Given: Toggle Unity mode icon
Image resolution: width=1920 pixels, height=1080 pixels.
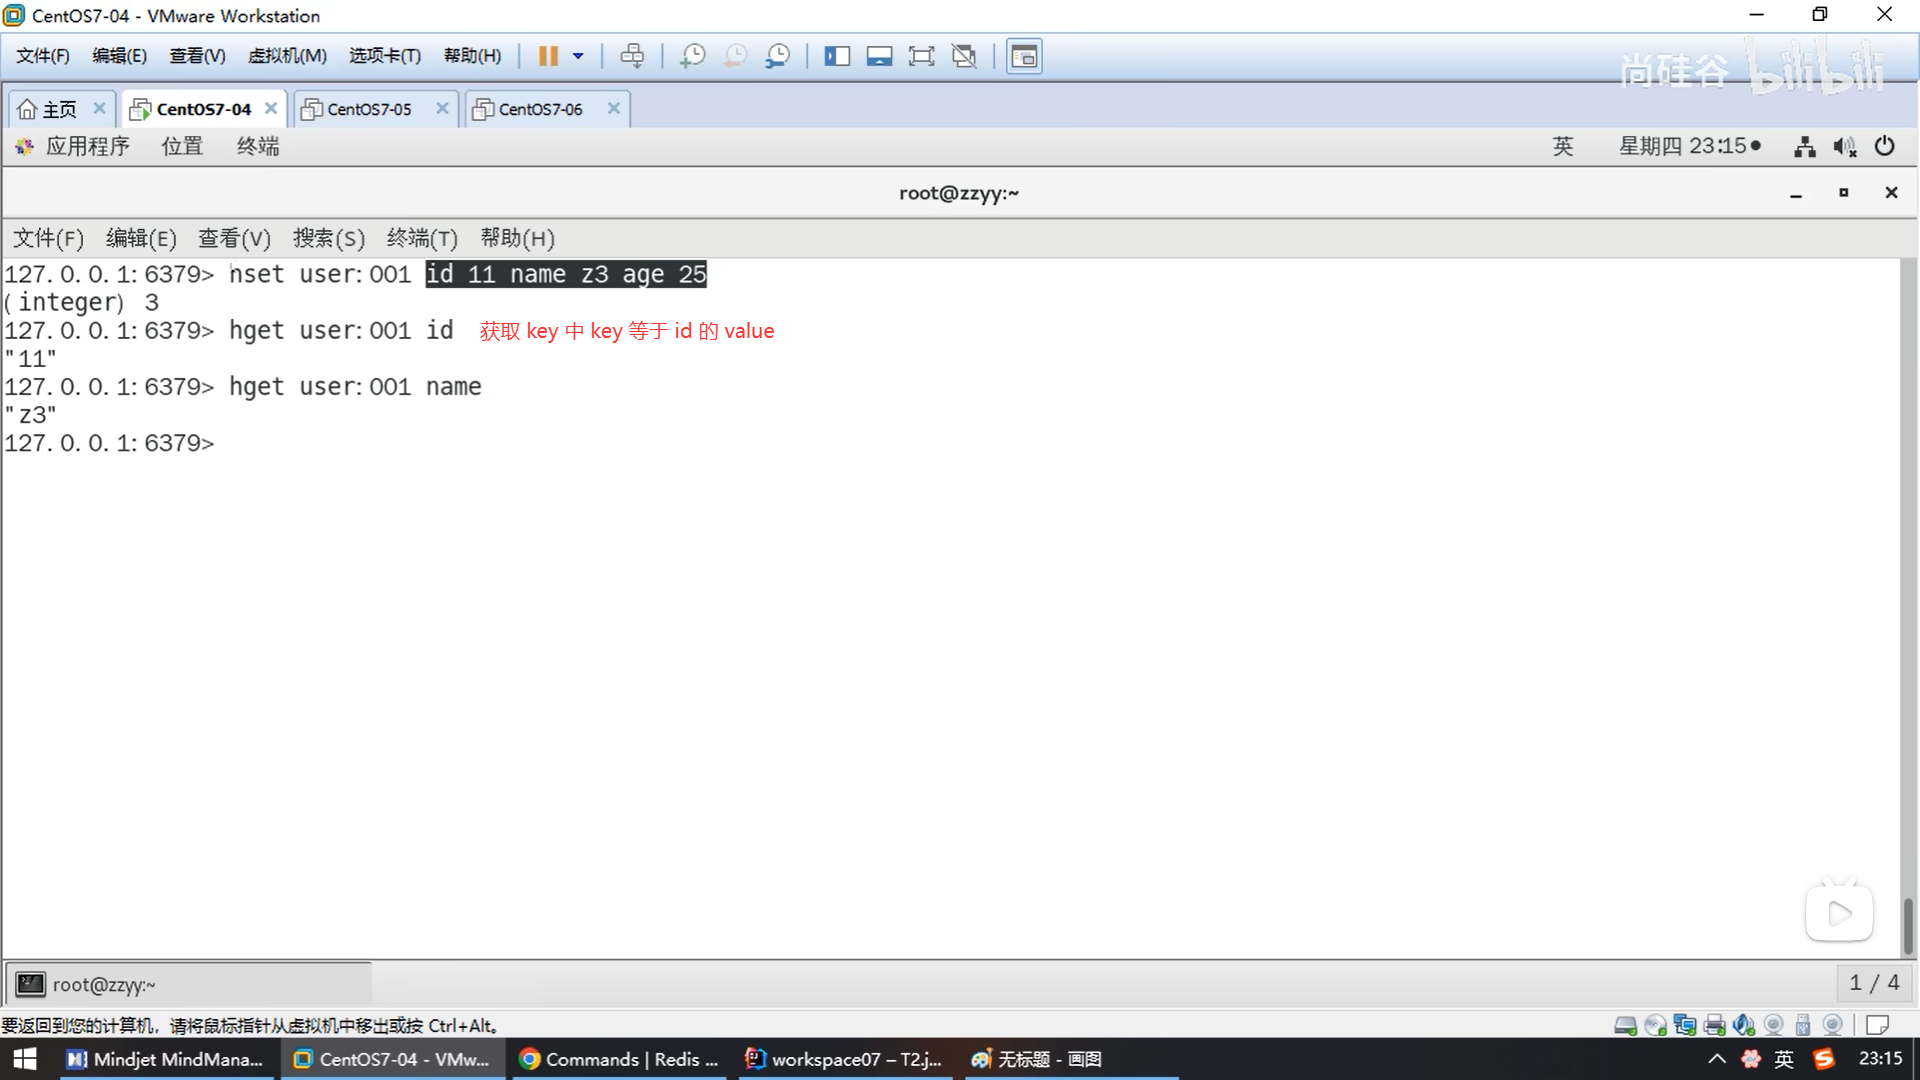Looking at the screenshot, I should coord(964,56).
